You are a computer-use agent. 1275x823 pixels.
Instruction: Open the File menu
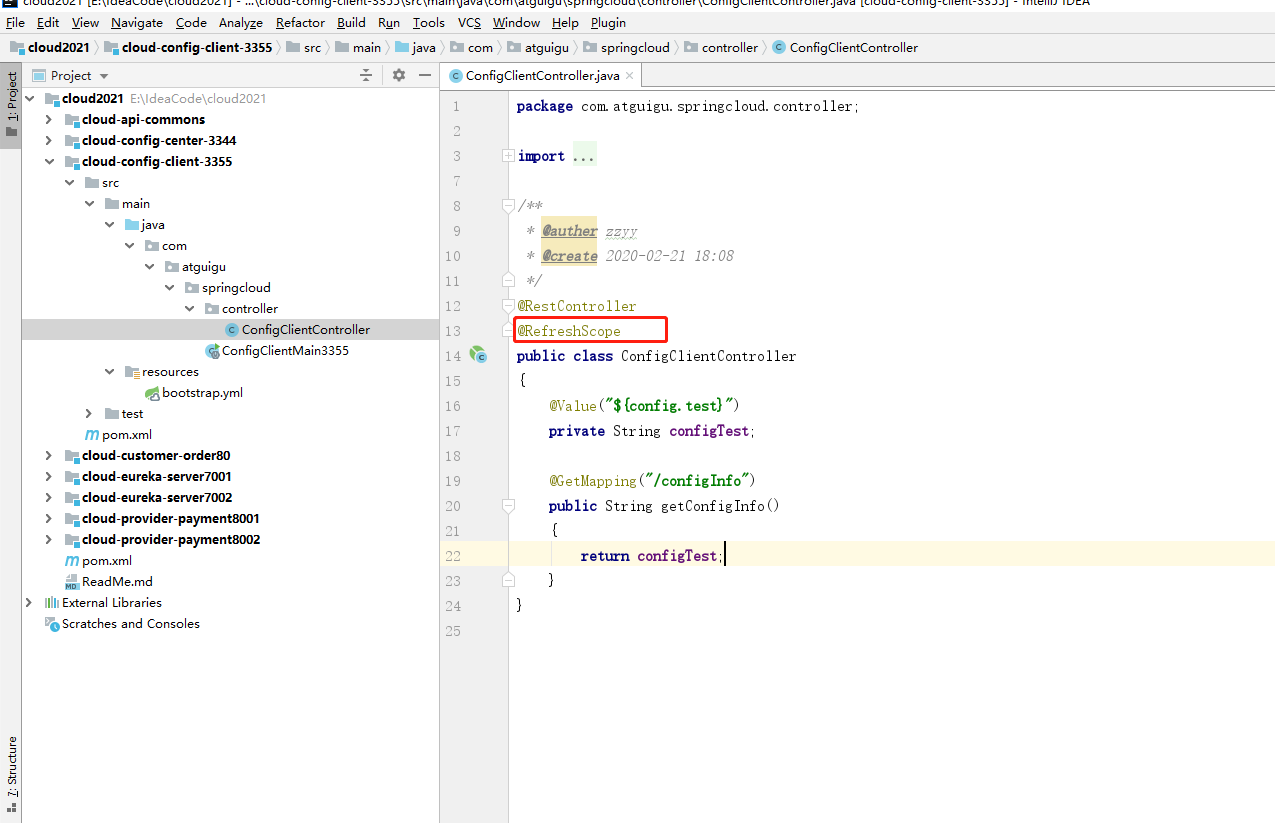coord(16,22)
